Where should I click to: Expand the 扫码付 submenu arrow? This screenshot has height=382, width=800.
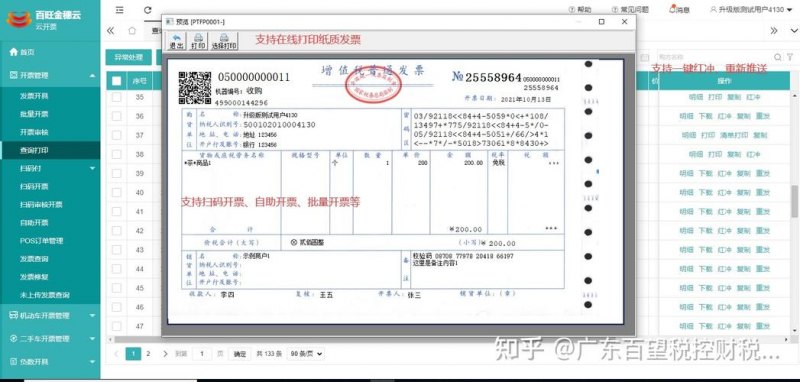92,168
